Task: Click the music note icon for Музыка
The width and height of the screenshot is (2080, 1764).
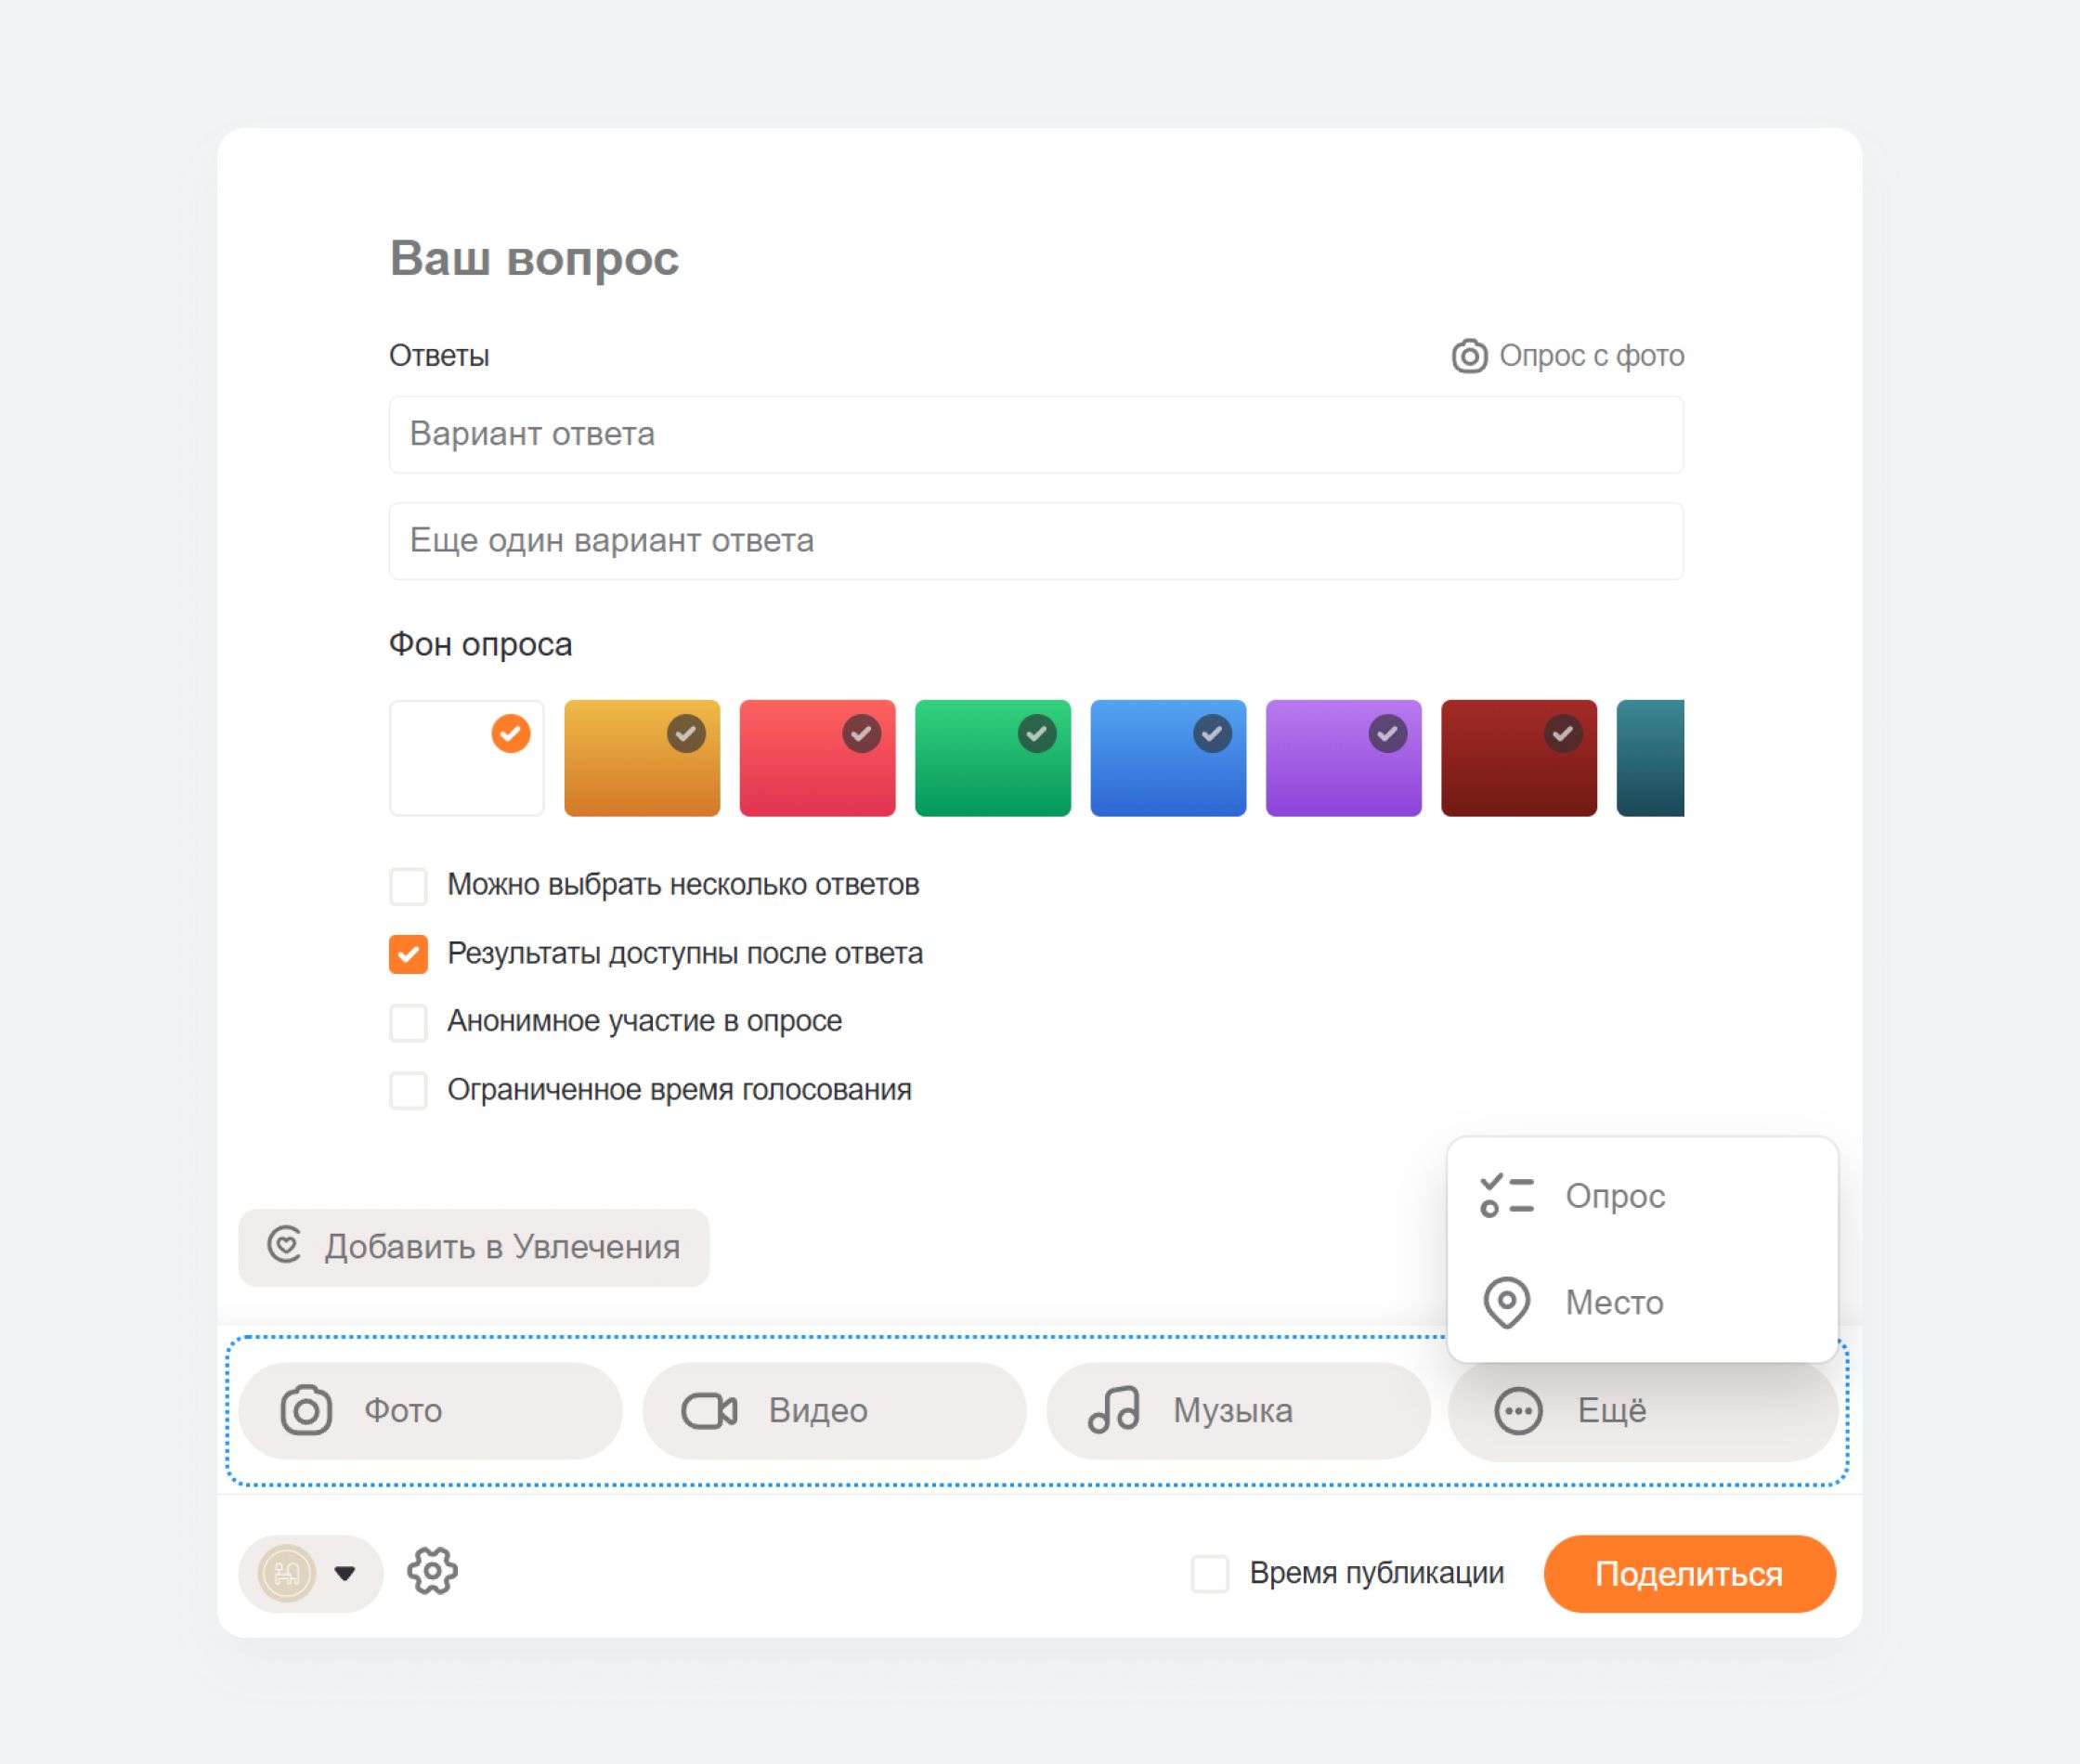Action: 1114,1410
